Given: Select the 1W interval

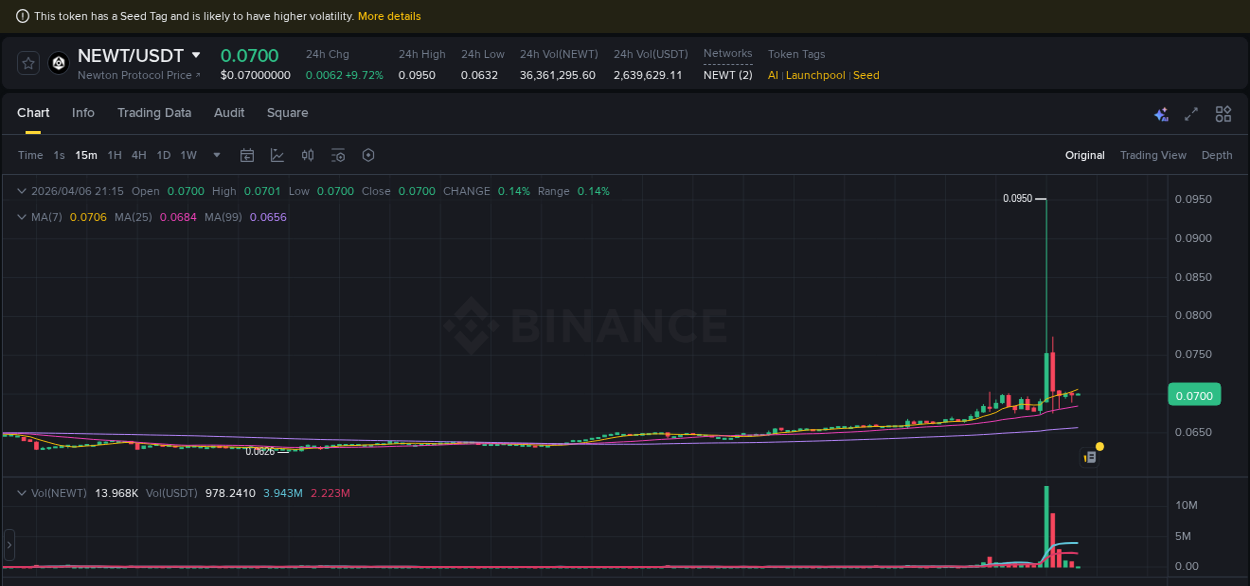Looking at the screenshot, I should tap(188, 155).
